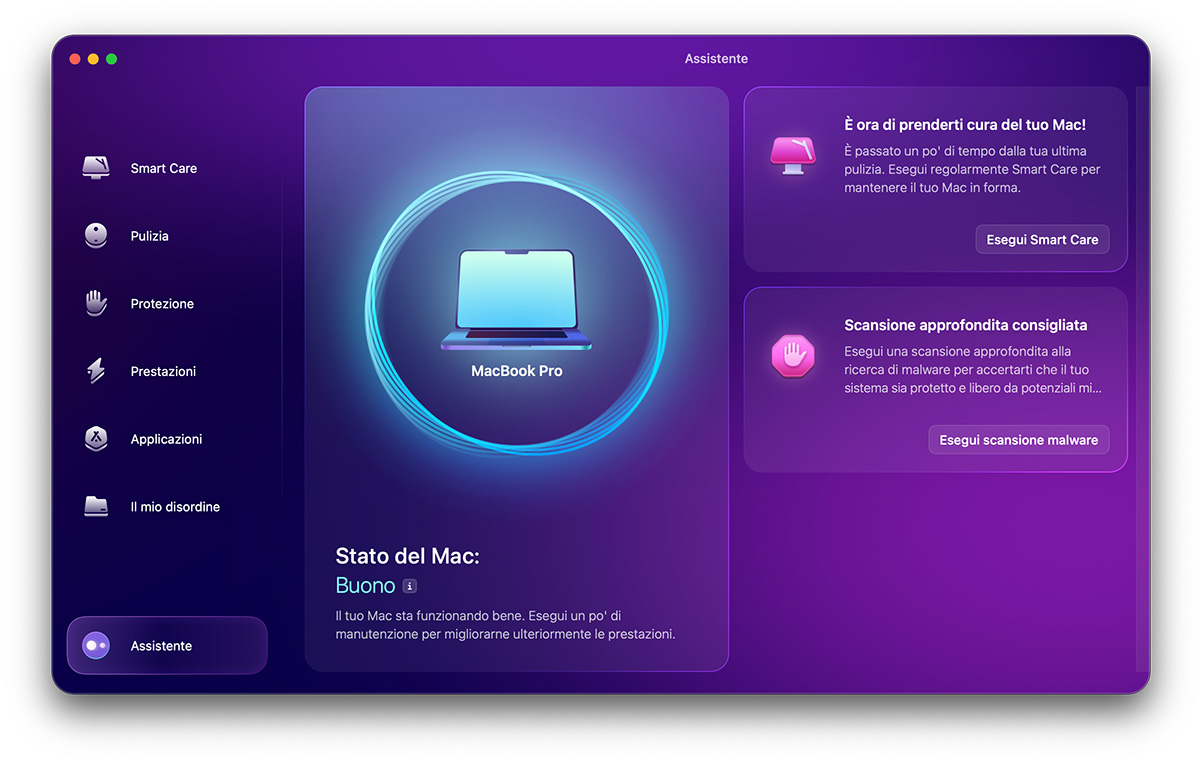
Task: Click the Pulizia vacuum icon in sidebar
Action: pyautogui.click(x=96, y=236)
